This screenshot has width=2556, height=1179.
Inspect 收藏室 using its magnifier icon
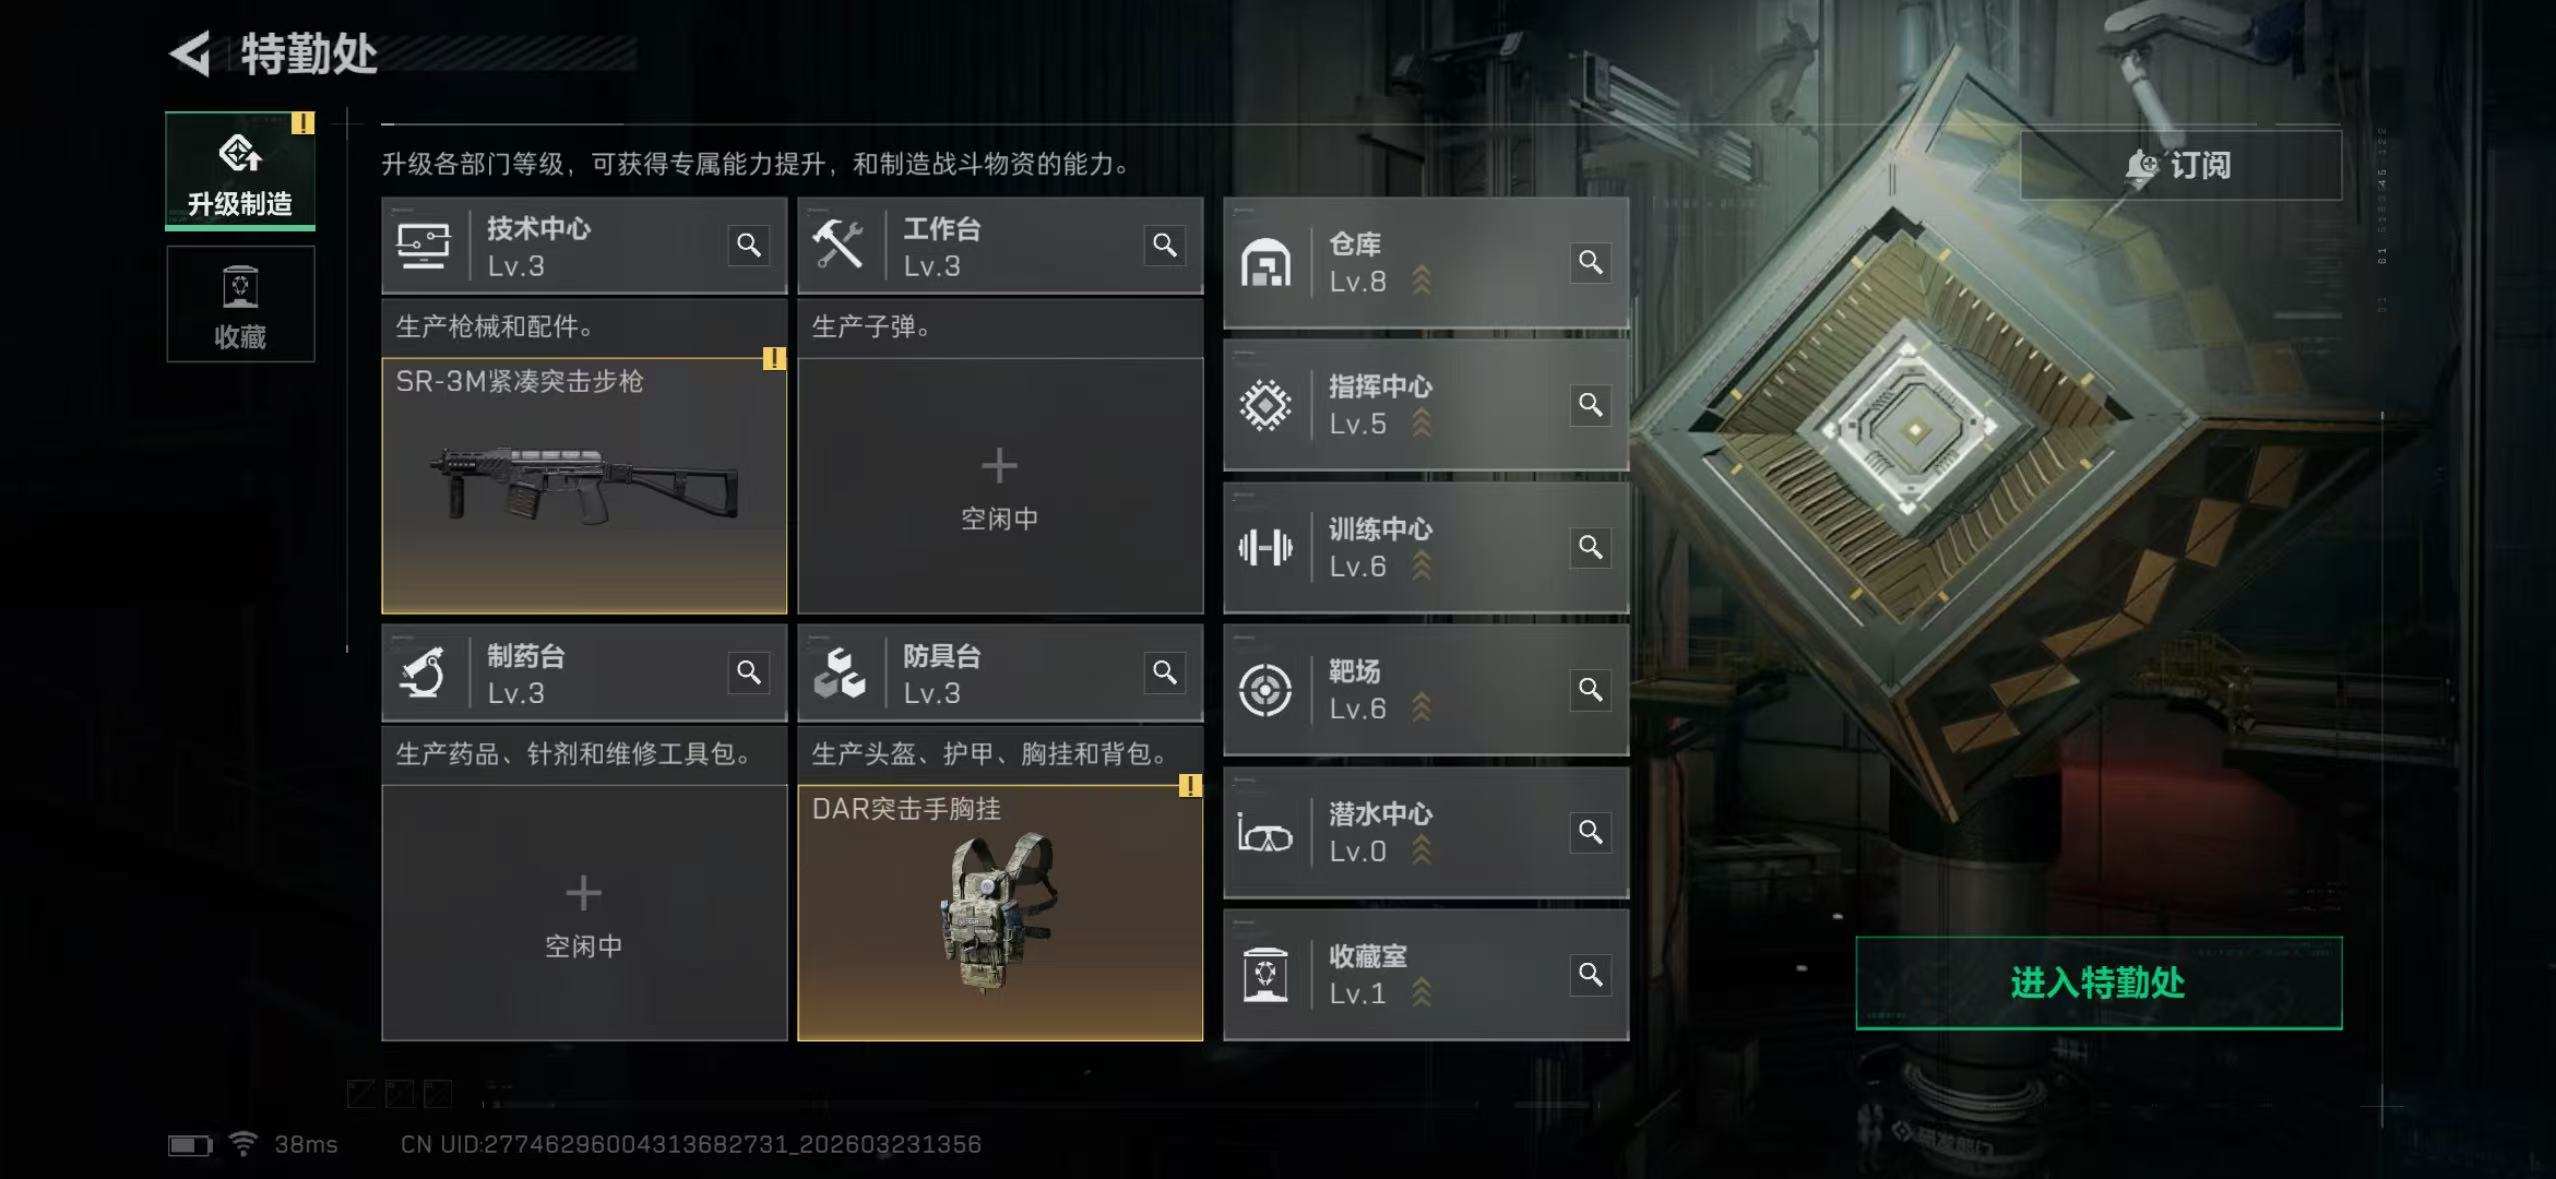point(1590,974)
